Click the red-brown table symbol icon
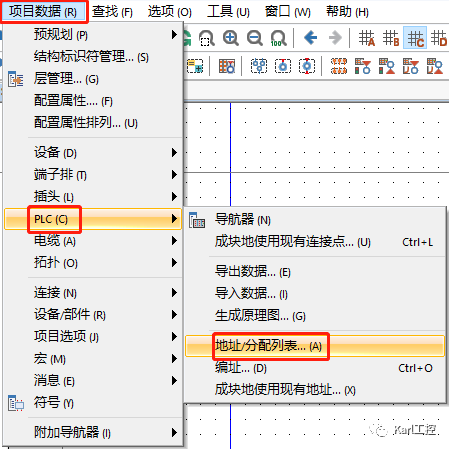 pyautogui.click(x=227, y=66)
